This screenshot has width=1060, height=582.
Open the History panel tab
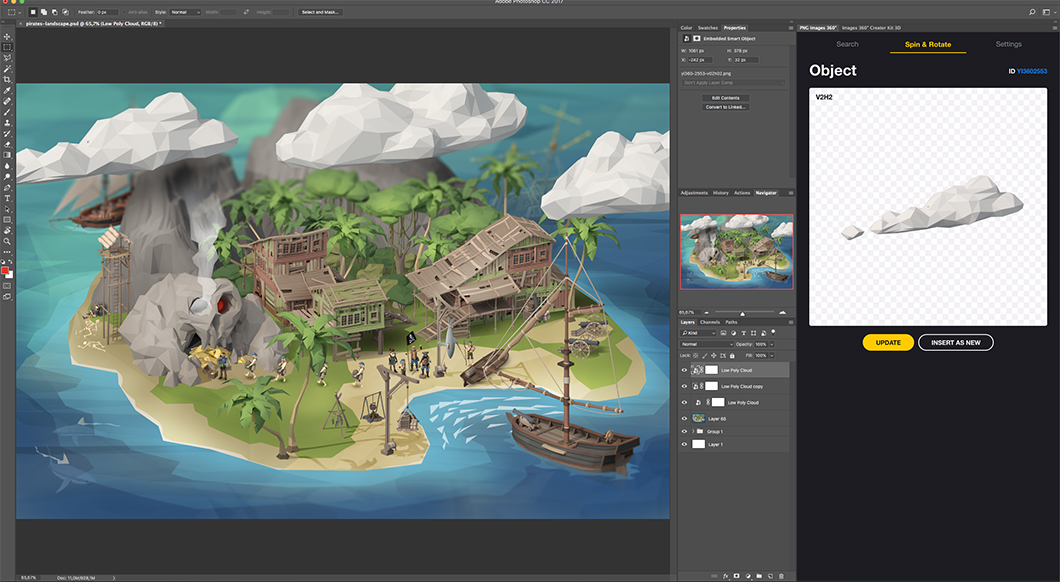tap(721, 193)
